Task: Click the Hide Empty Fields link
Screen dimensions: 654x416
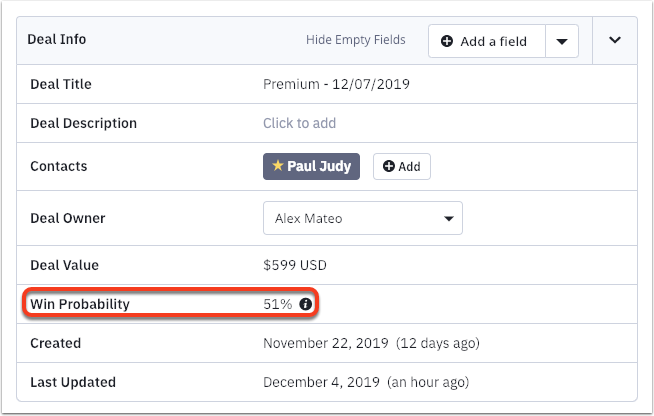Action: tap(355, 40)
